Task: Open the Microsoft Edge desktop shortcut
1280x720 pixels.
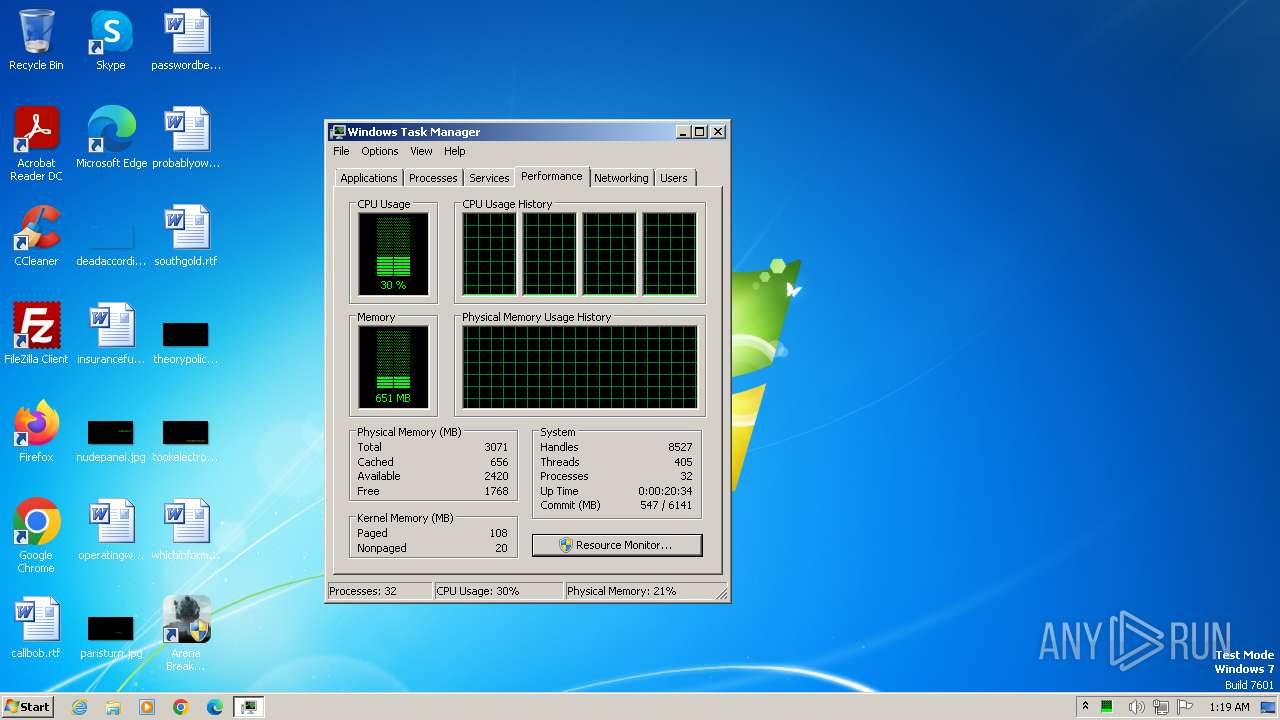Action: pyautogui.click(x=111, y=138)
